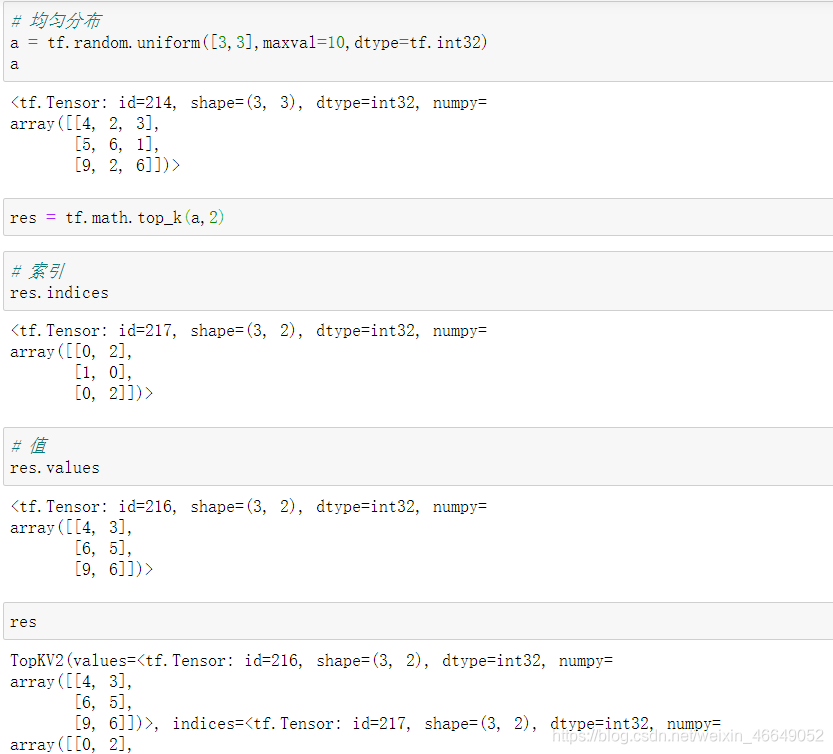Click output header 'id=216' under res.values
The height and width of the screenshot is (754, 833).
pos(248,506)
